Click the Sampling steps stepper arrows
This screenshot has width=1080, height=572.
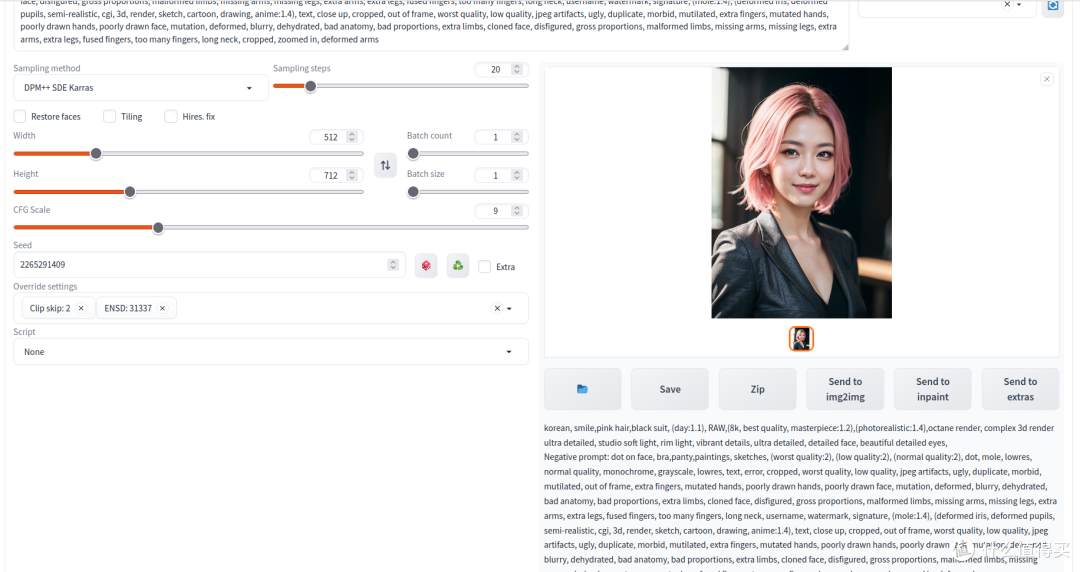[517, 70]
